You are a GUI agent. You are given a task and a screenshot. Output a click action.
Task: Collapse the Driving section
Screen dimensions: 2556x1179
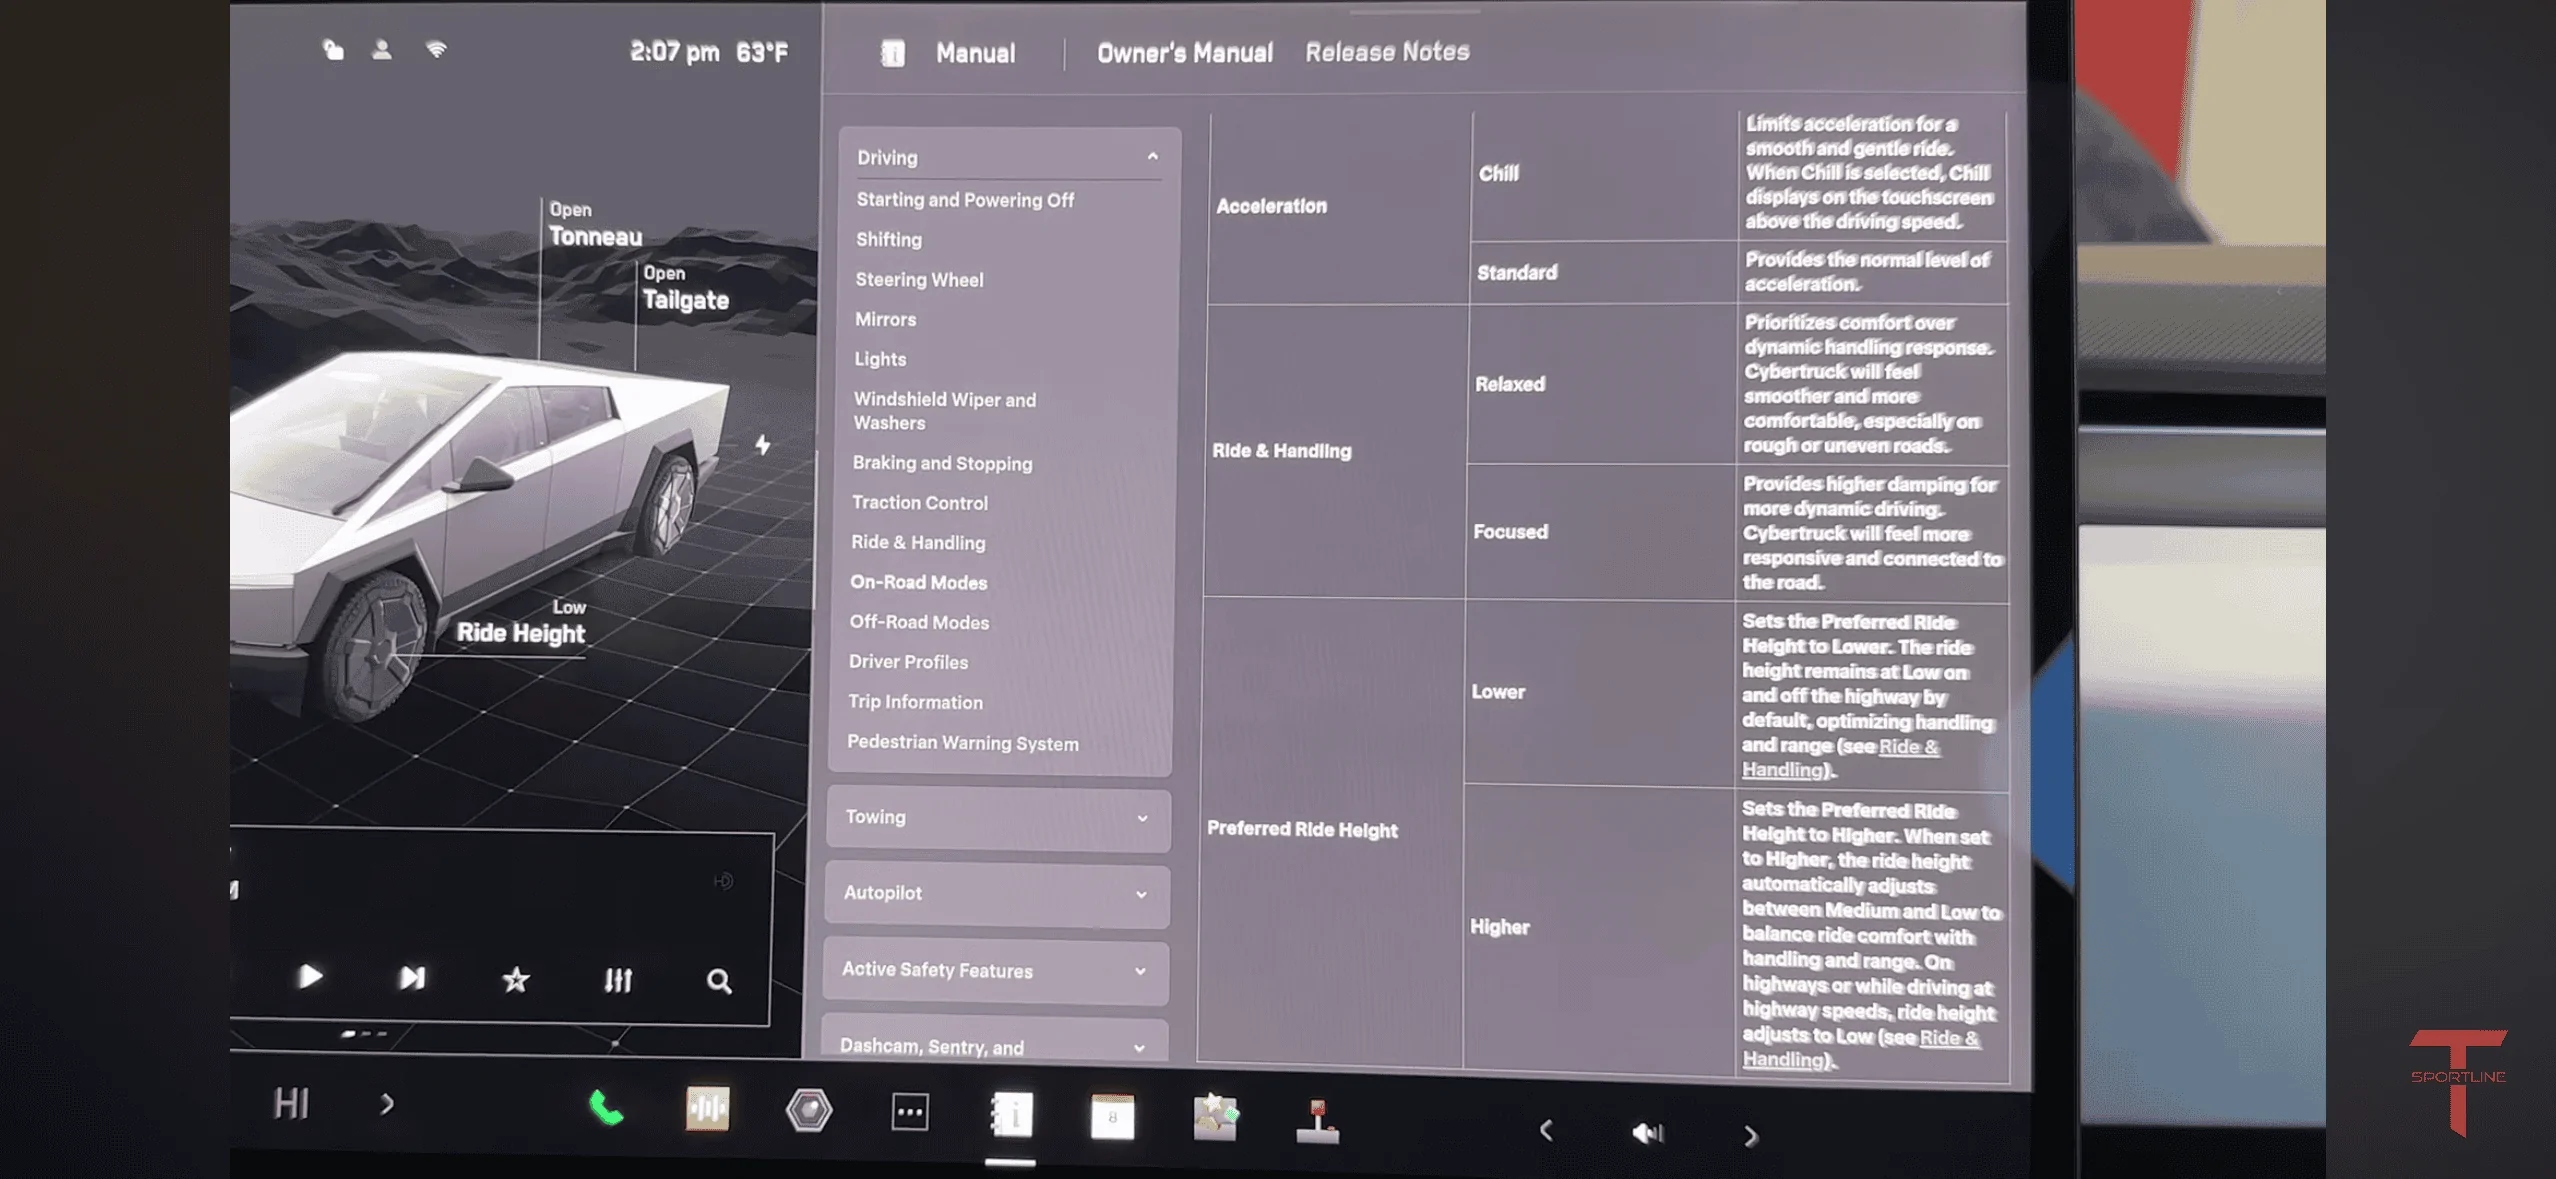(x=1009, y=157)
